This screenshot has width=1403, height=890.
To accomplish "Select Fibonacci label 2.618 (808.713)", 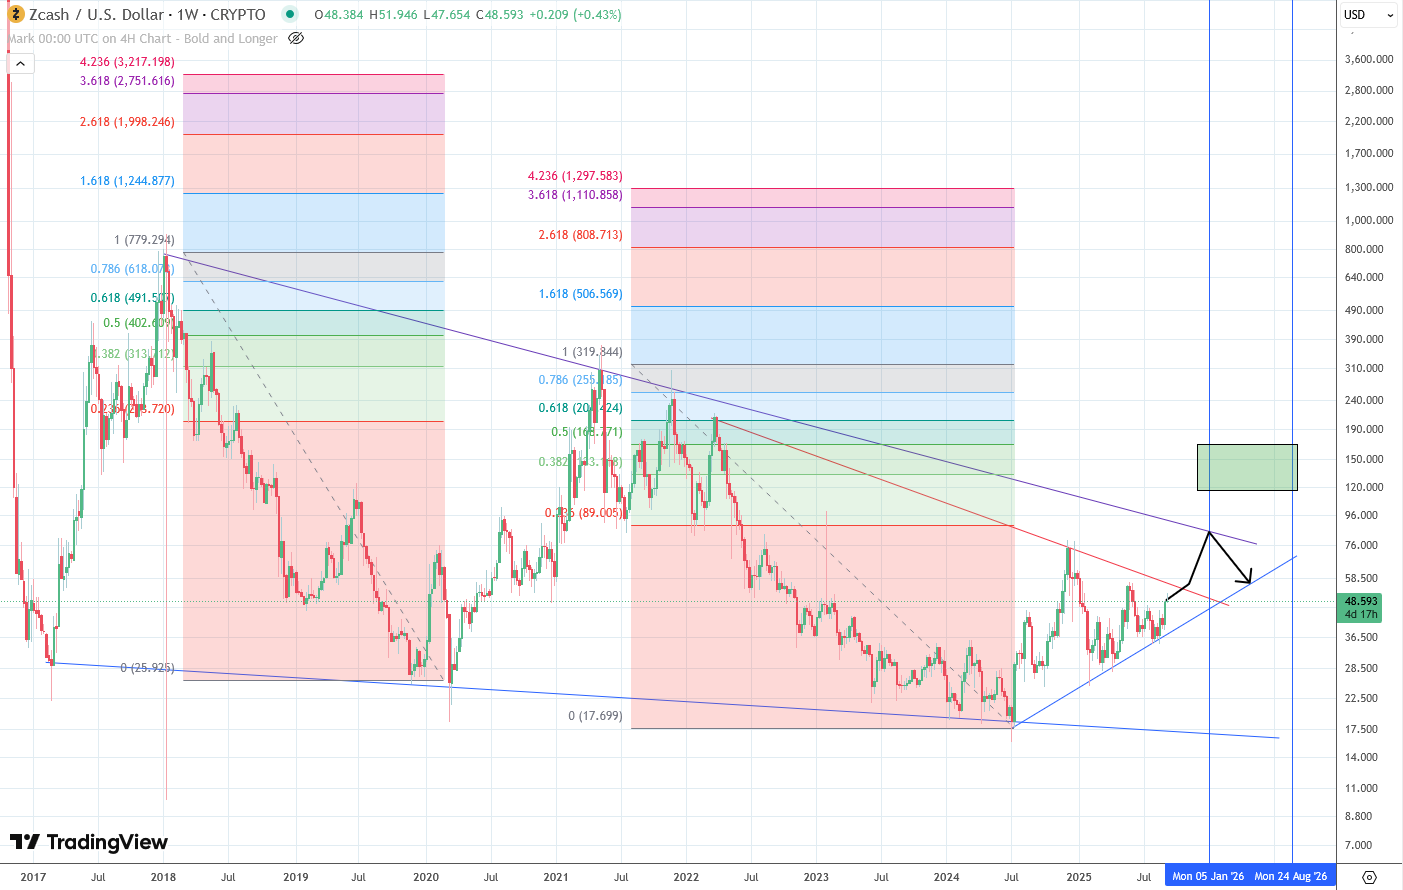I will pos(580,235).
